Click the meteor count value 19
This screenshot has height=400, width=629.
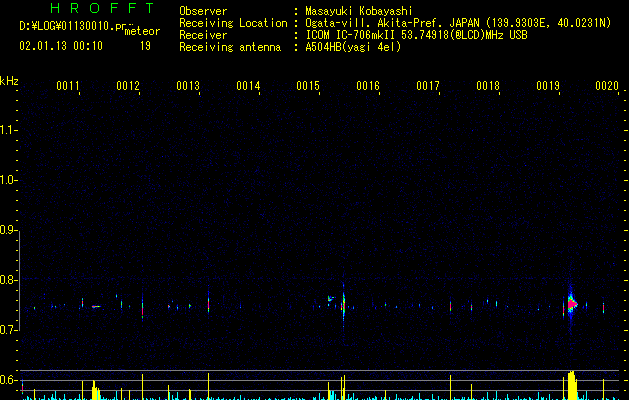click(x=145, y=46)
